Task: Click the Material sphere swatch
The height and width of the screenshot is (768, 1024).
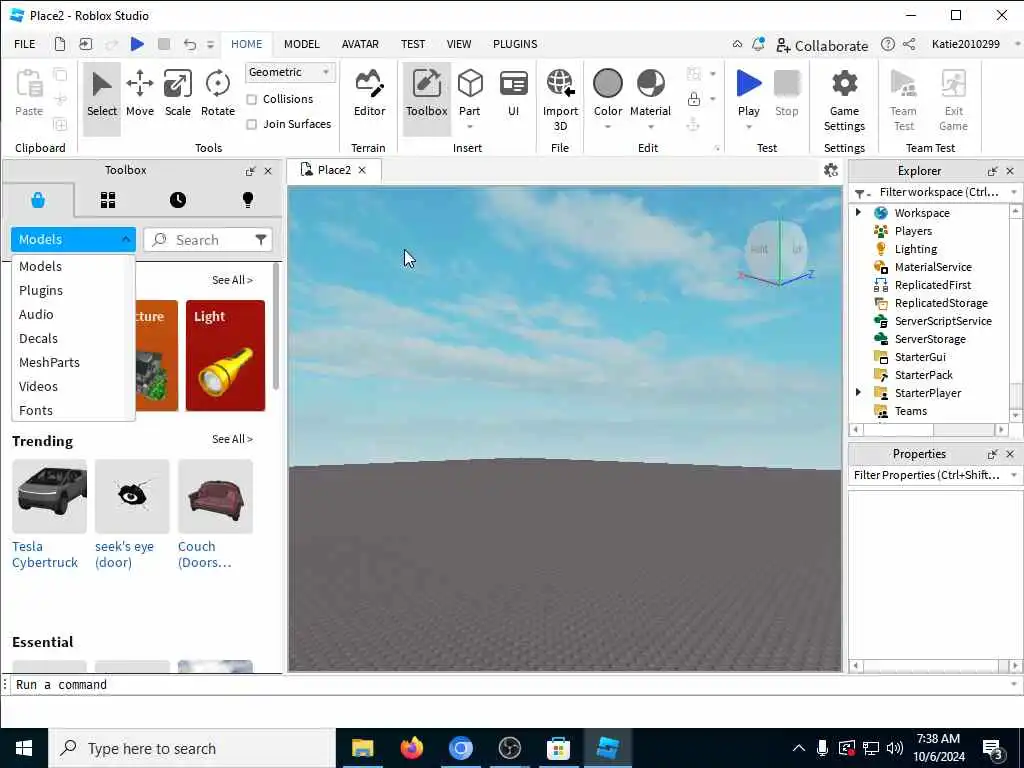Action: pyautogui.click(x=650, y=84)
